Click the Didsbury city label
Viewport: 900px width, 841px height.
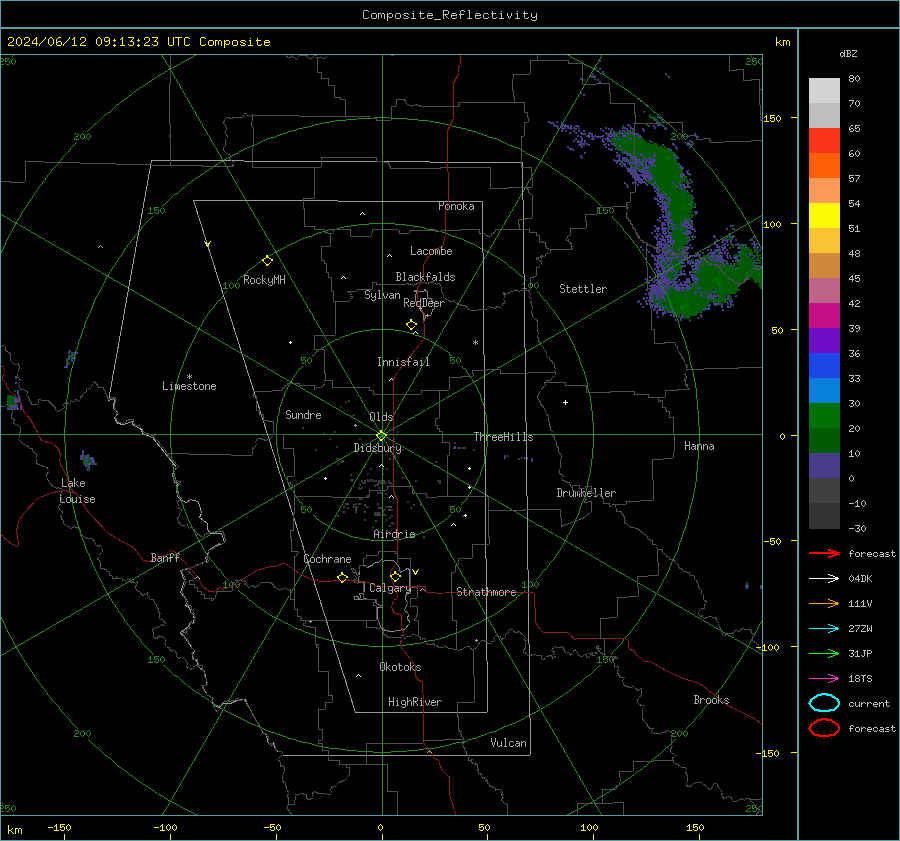pos(378,448)
